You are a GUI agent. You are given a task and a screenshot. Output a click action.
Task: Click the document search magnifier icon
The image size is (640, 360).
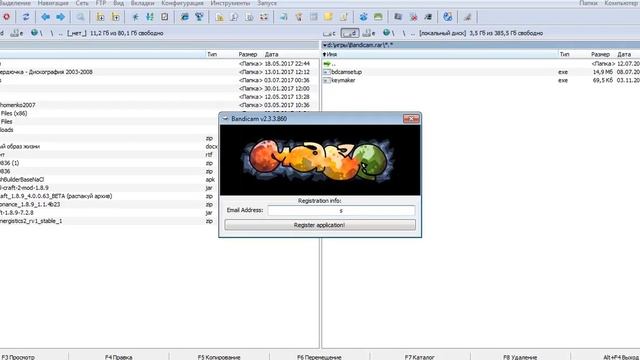point(234,17)
